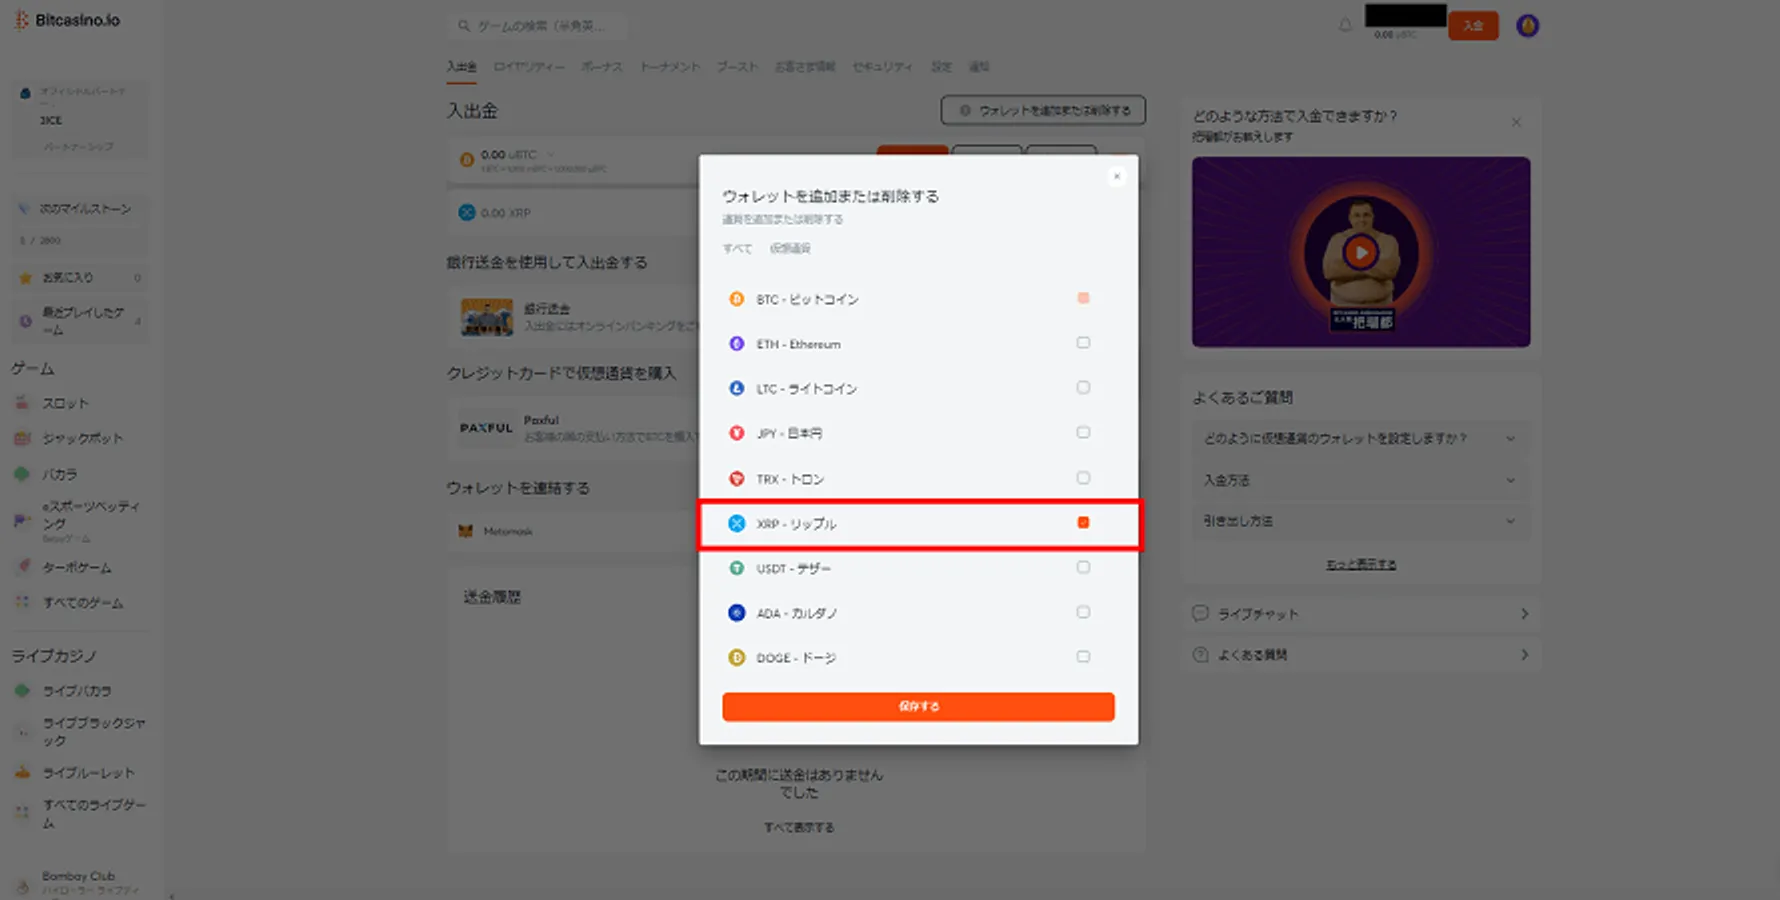Open the notifications bell

(x=1345, y=25)
